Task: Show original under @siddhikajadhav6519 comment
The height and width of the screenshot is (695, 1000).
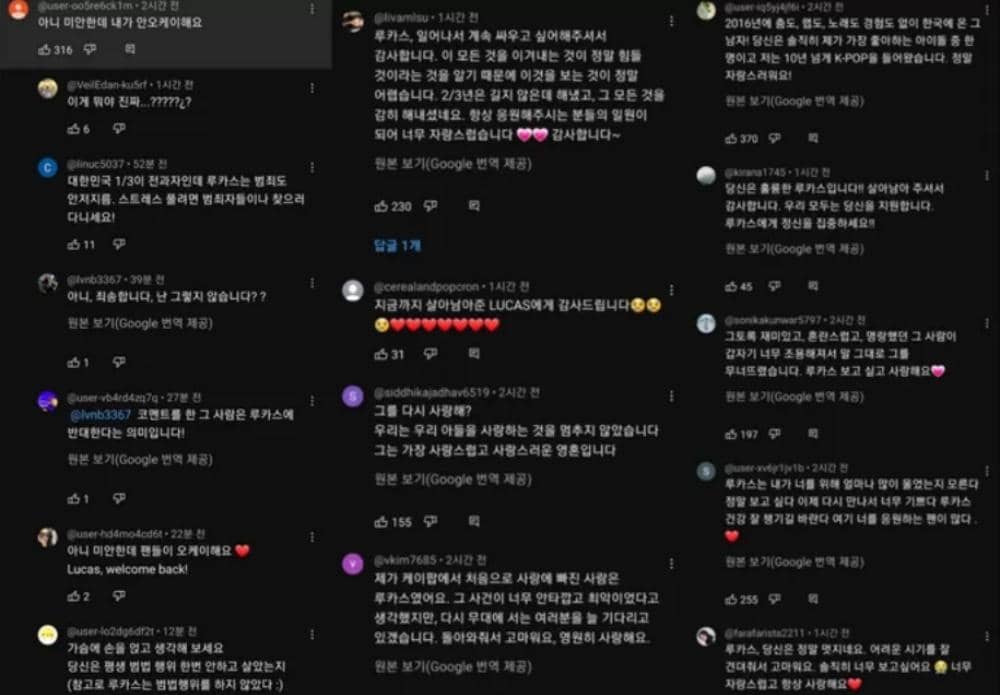Action: pos(453,479)
